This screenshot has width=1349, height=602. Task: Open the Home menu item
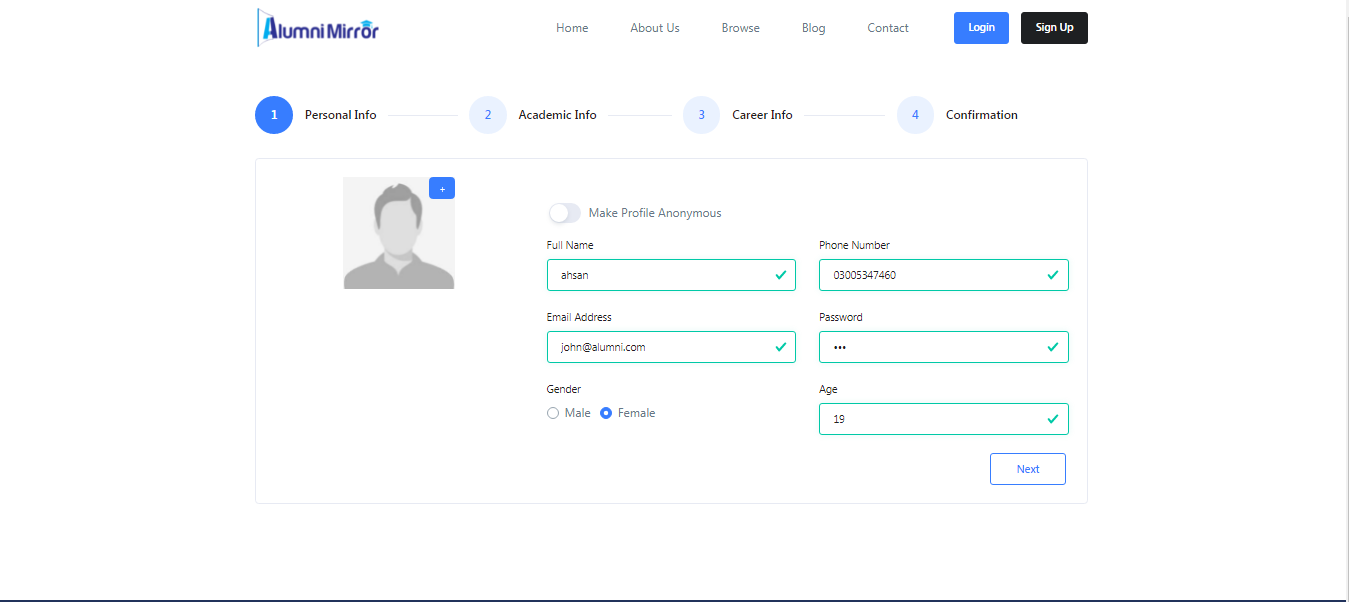(572, 28)
